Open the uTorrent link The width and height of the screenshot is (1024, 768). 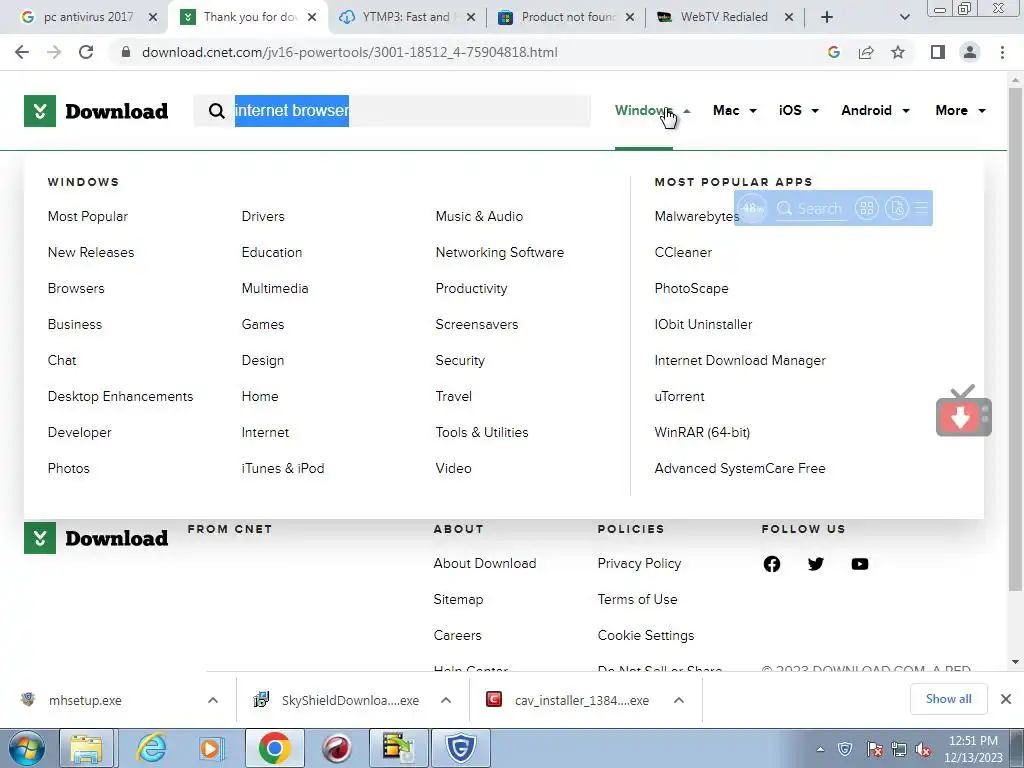[679, 396]
